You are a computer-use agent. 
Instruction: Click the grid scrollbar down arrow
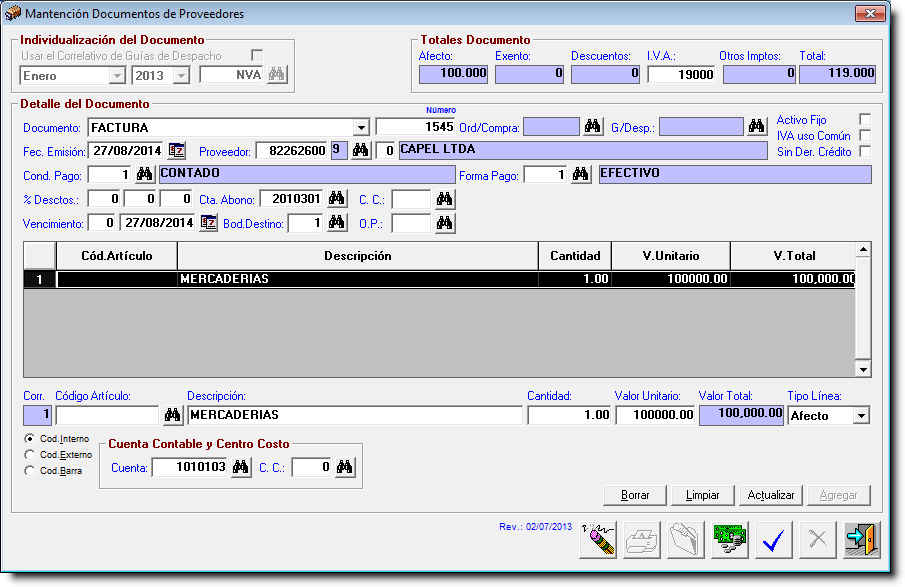[863, 369]
